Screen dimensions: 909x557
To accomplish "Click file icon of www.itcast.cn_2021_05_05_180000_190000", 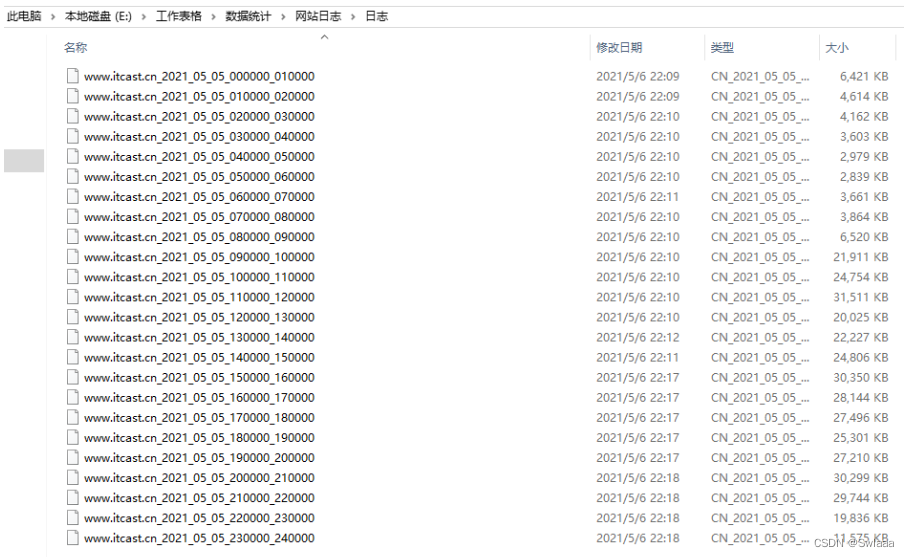I will [x=72, y=438].
